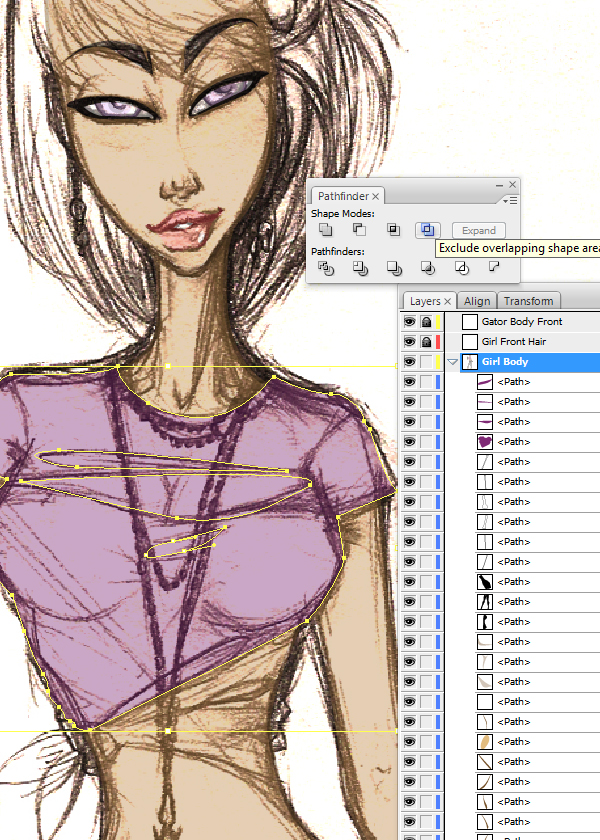Image resolution: width=600 pixels, height=840 pixels.
Task: Open the Pathfinder panel flyout menu
Action: pos(510,200)
